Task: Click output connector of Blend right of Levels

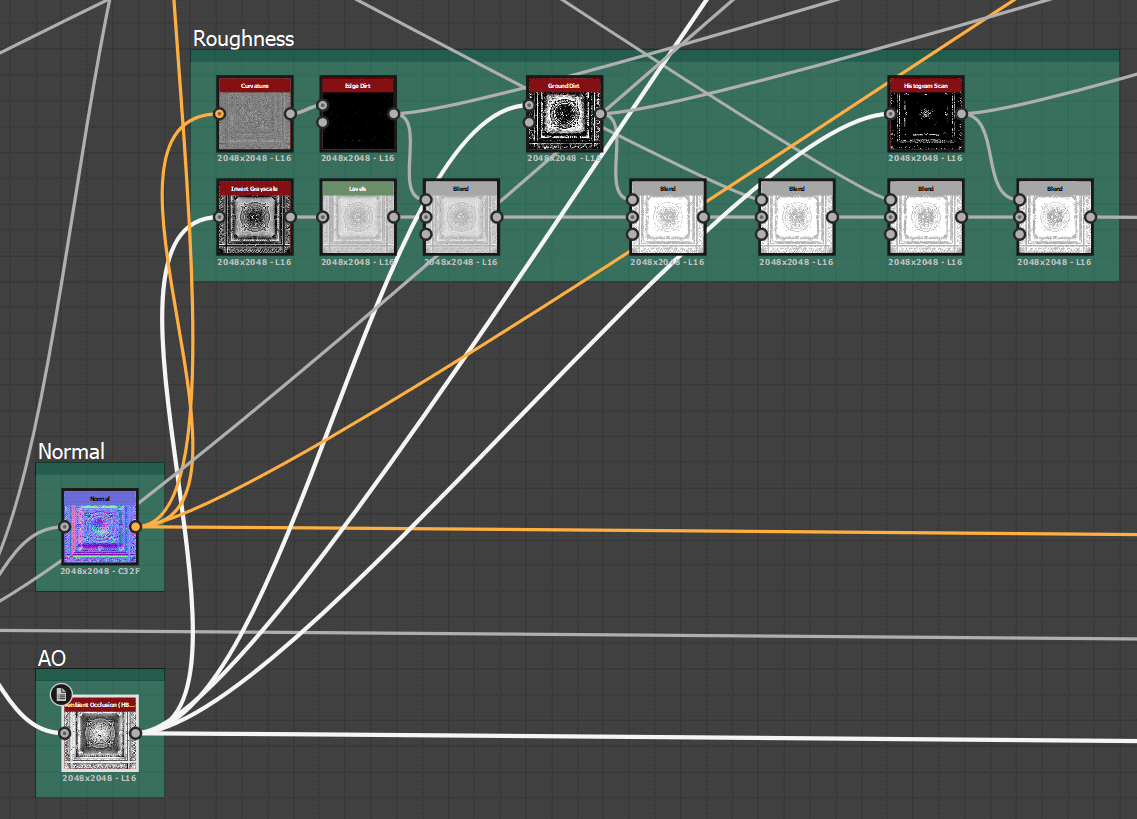Action: (x=497, y=217)
